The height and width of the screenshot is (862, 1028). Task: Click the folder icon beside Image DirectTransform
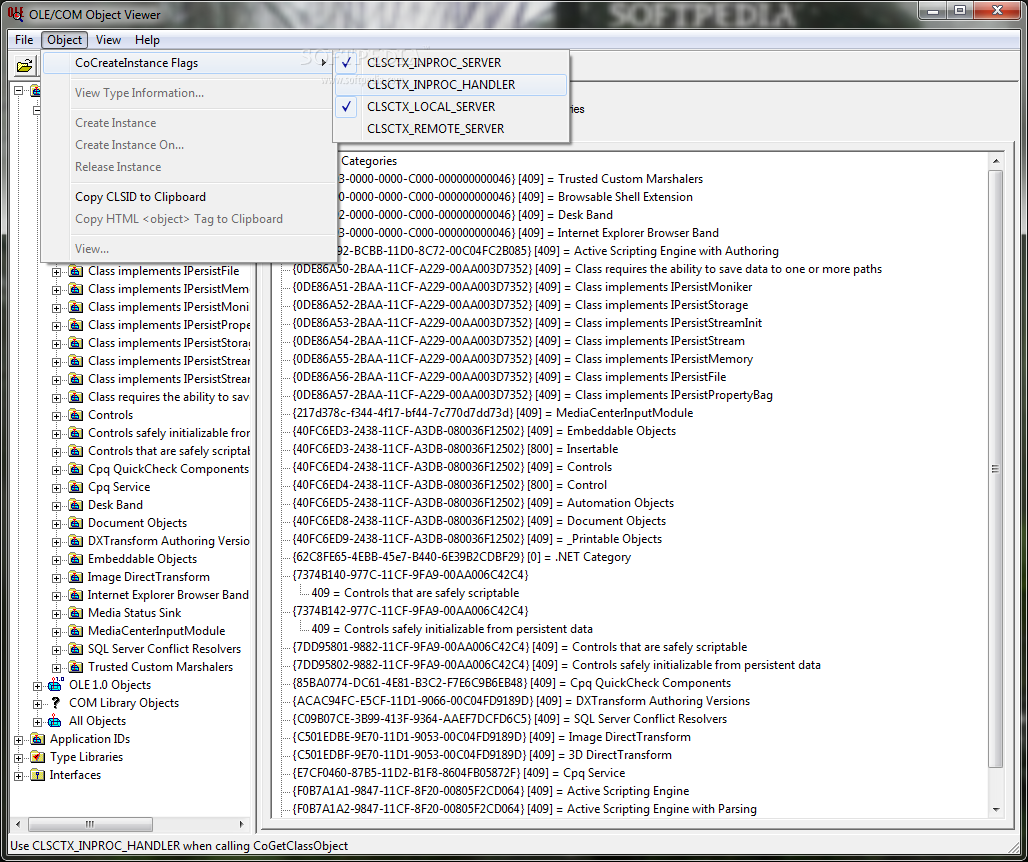point(76,577)
